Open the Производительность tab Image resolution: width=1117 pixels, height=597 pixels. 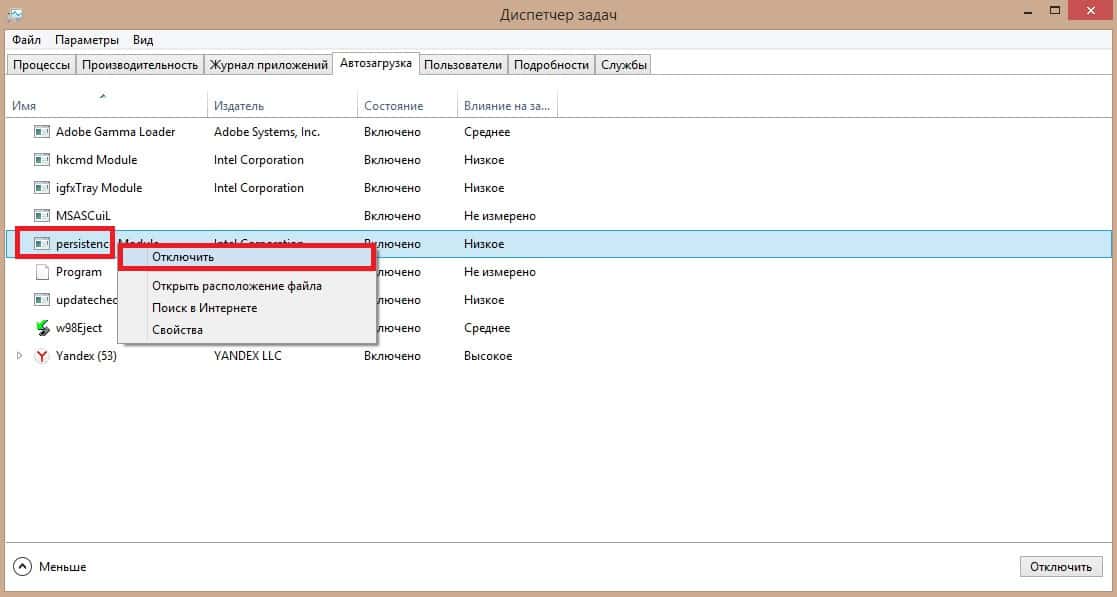tap(140, 65)
